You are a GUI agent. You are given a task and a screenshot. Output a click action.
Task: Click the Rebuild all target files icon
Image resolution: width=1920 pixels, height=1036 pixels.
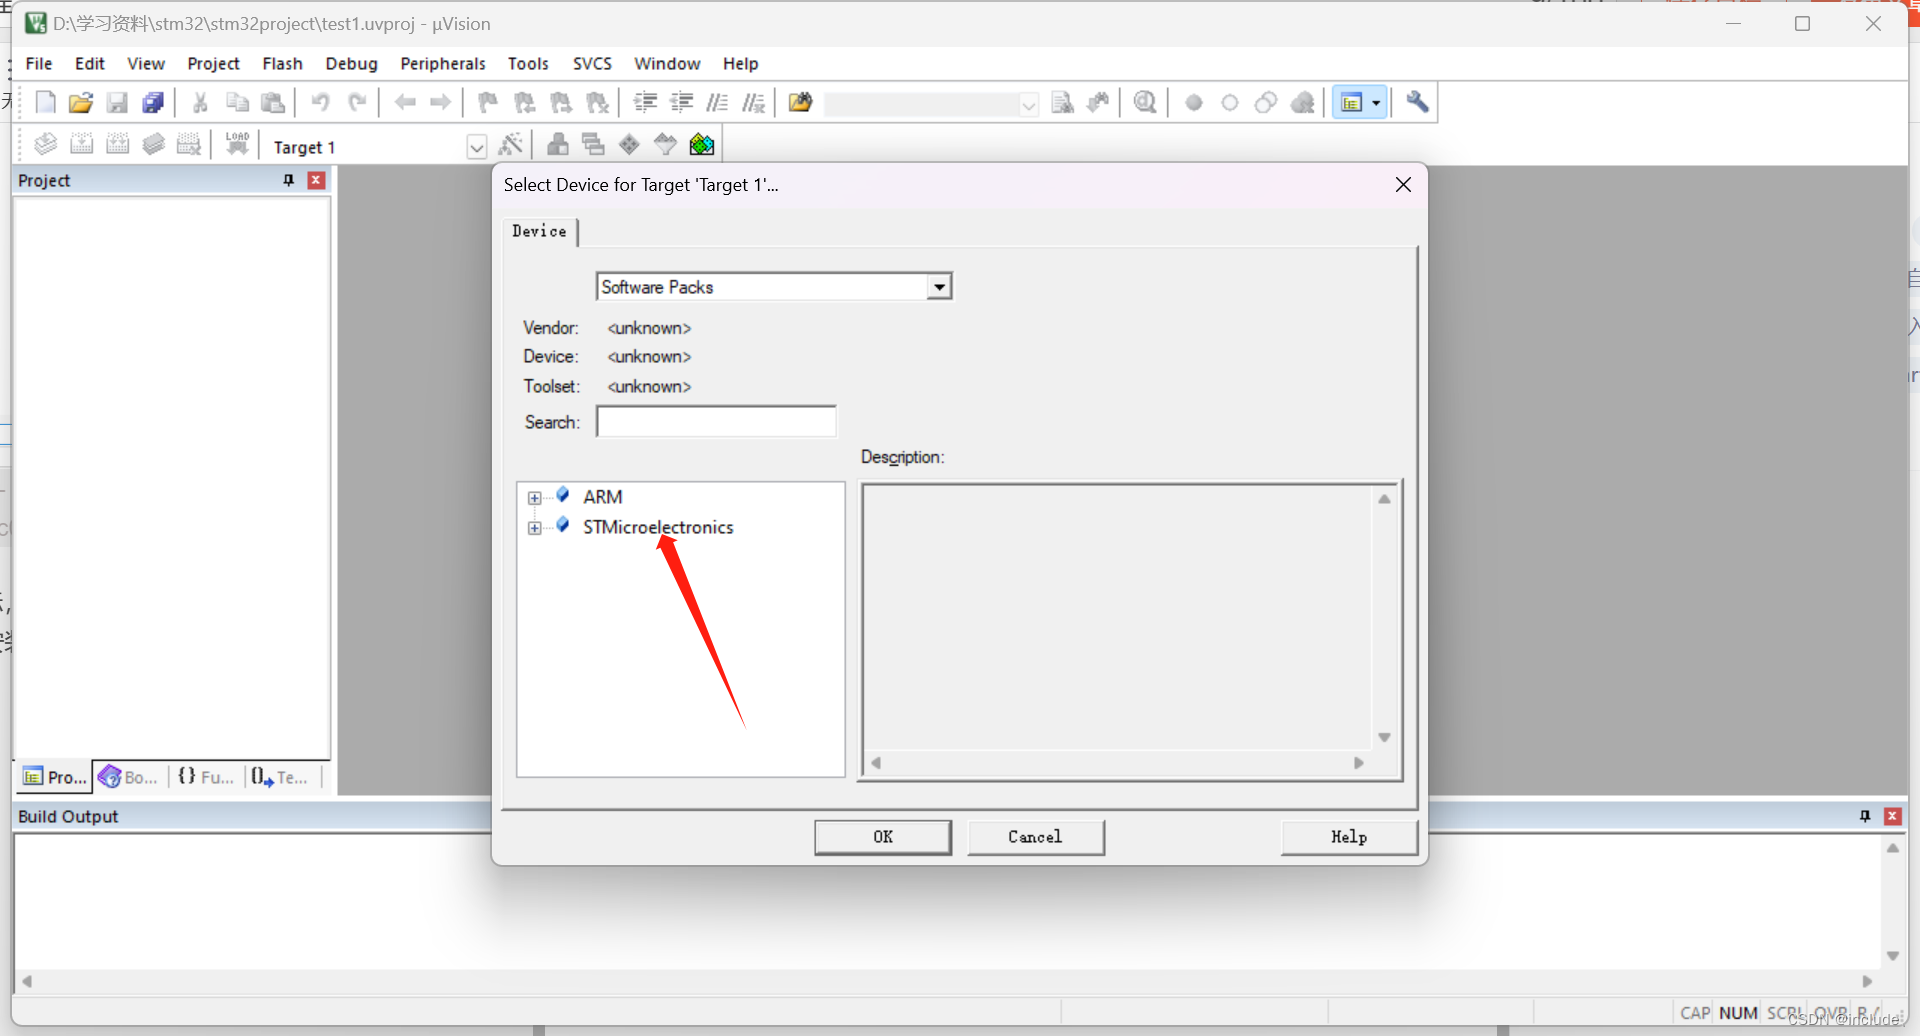(118, 145)
